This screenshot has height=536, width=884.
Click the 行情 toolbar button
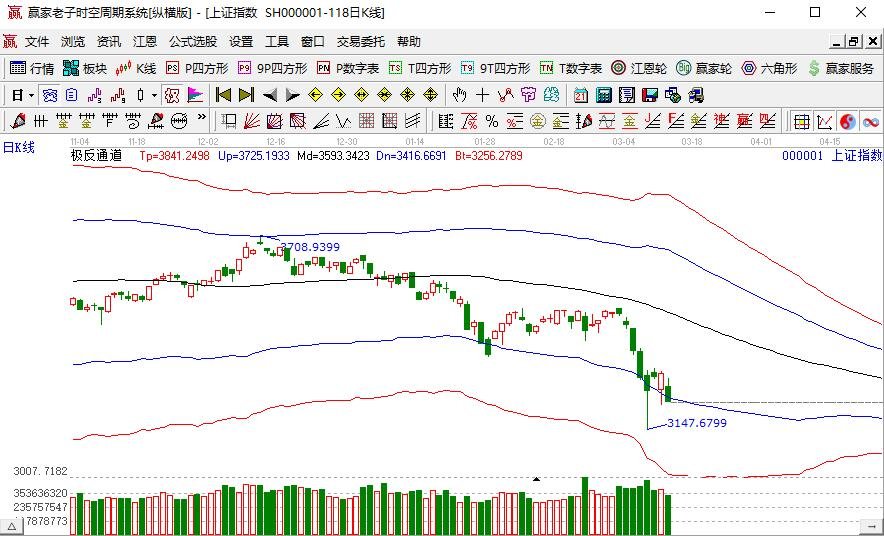[32, 69]
